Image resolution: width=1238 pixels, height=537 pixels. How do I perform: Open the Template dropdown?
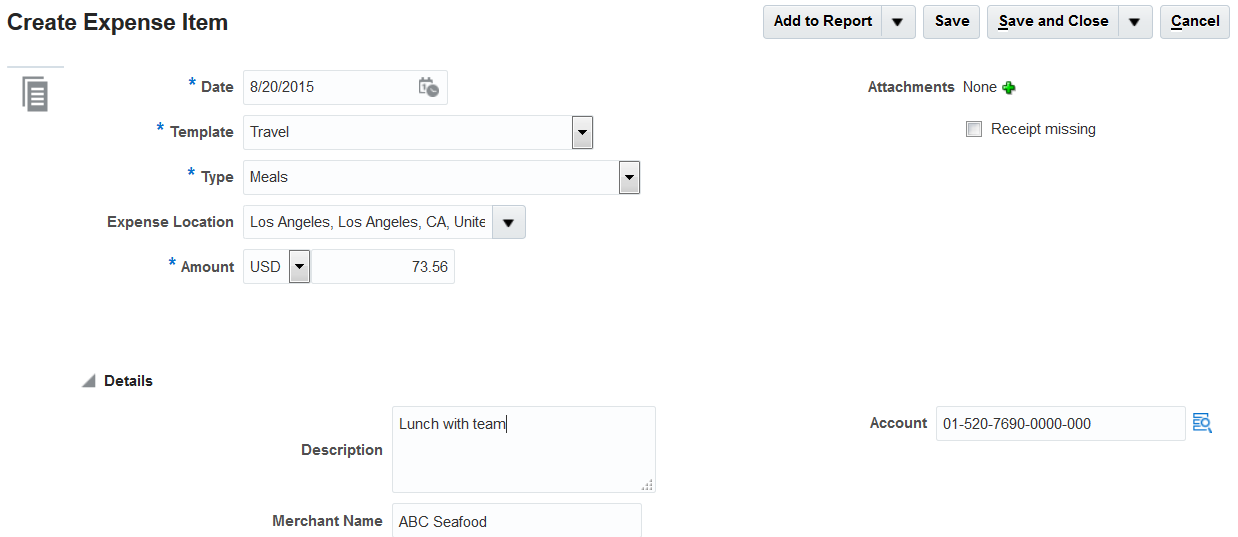click(582, 132)
